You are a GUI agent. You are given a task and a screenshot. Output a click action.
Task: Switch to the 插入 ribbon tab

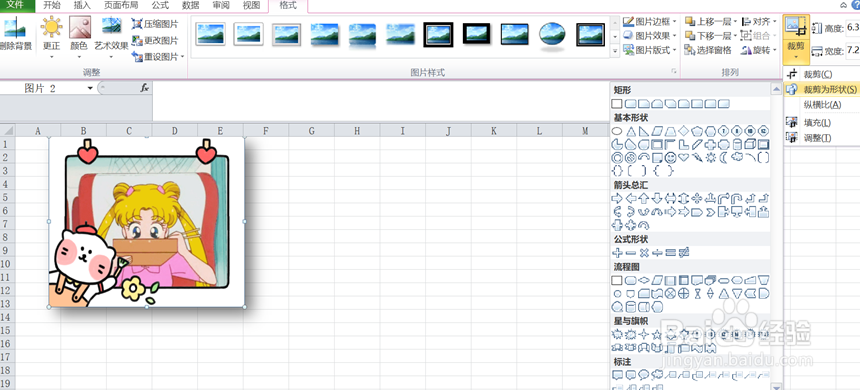[x=82, y=5]
